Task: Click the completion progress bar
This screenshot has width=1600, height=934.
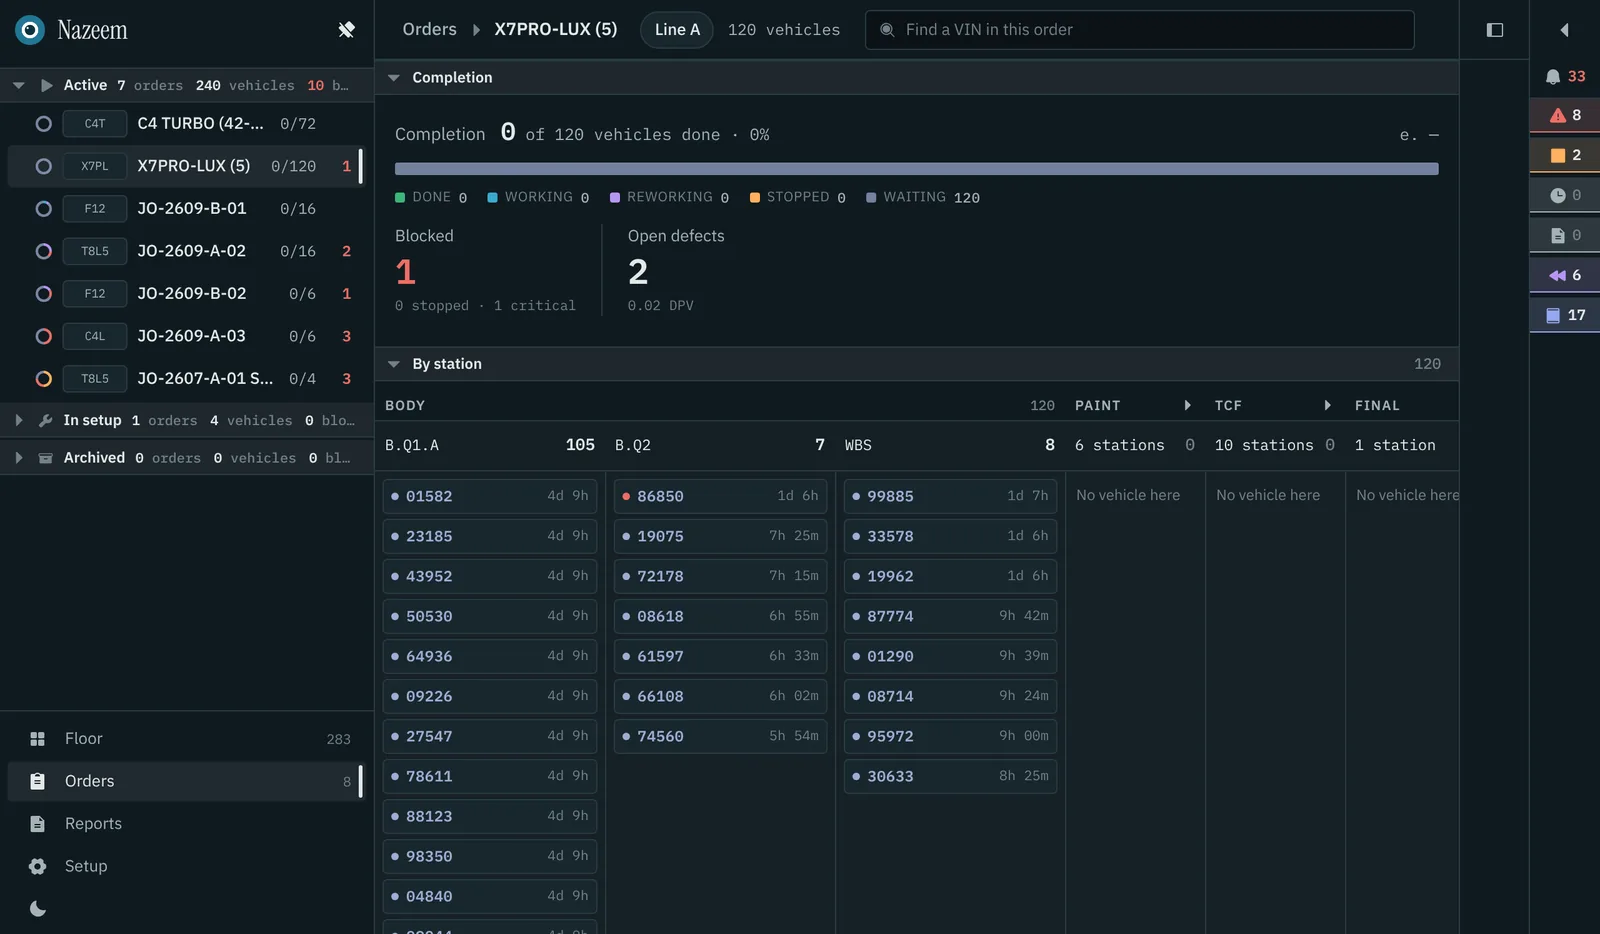Action: point(916,169)
